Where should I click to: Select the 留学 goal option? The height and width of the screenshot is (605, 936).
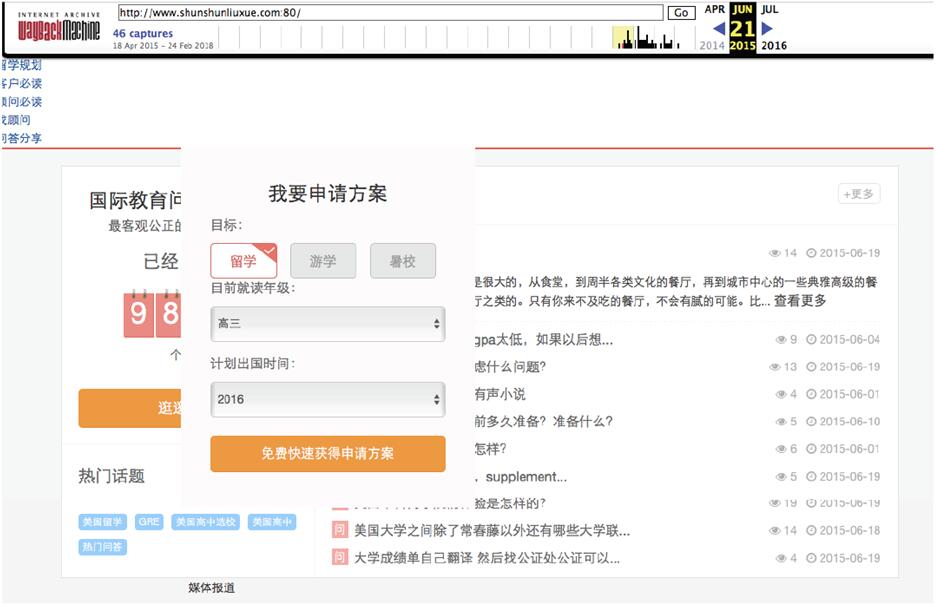pos(243,261)
